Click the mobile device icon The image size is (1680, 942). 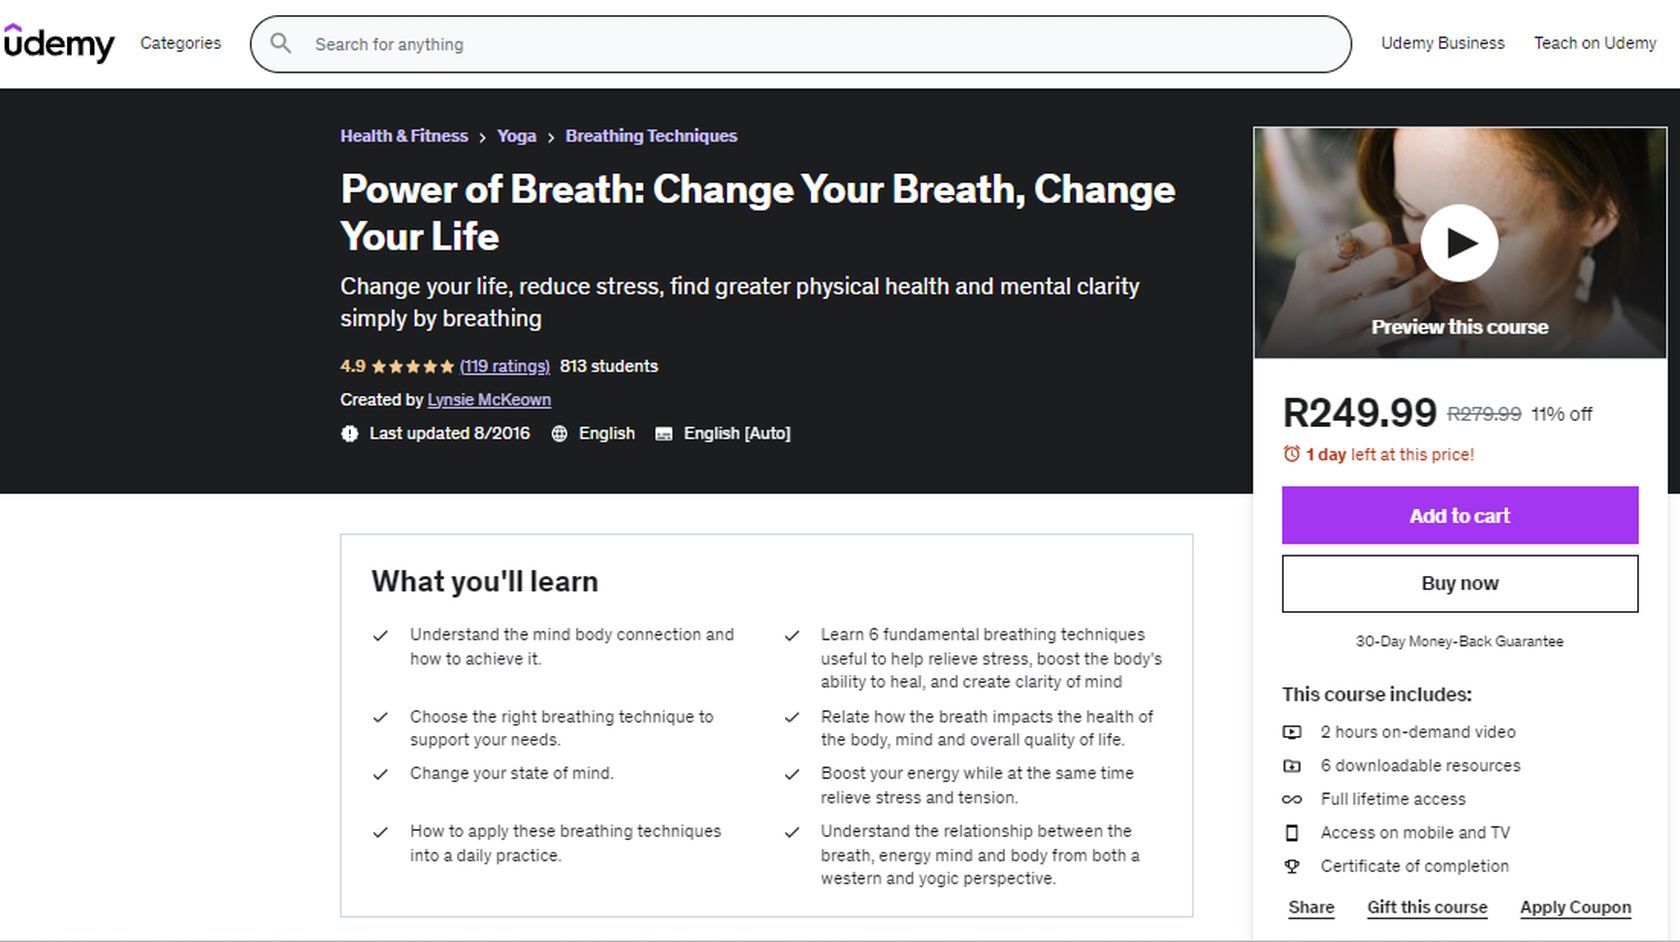[1292, 833]
